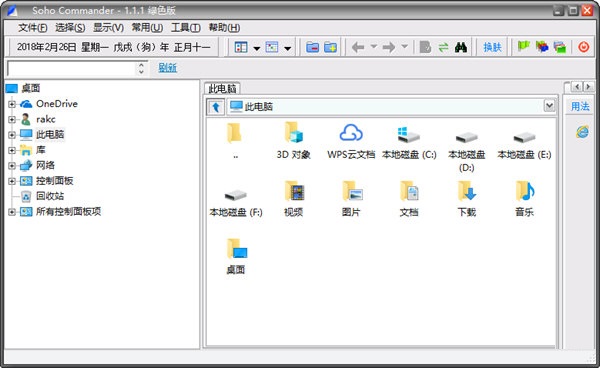Click the 用法 usage link

tap(580, 106)
